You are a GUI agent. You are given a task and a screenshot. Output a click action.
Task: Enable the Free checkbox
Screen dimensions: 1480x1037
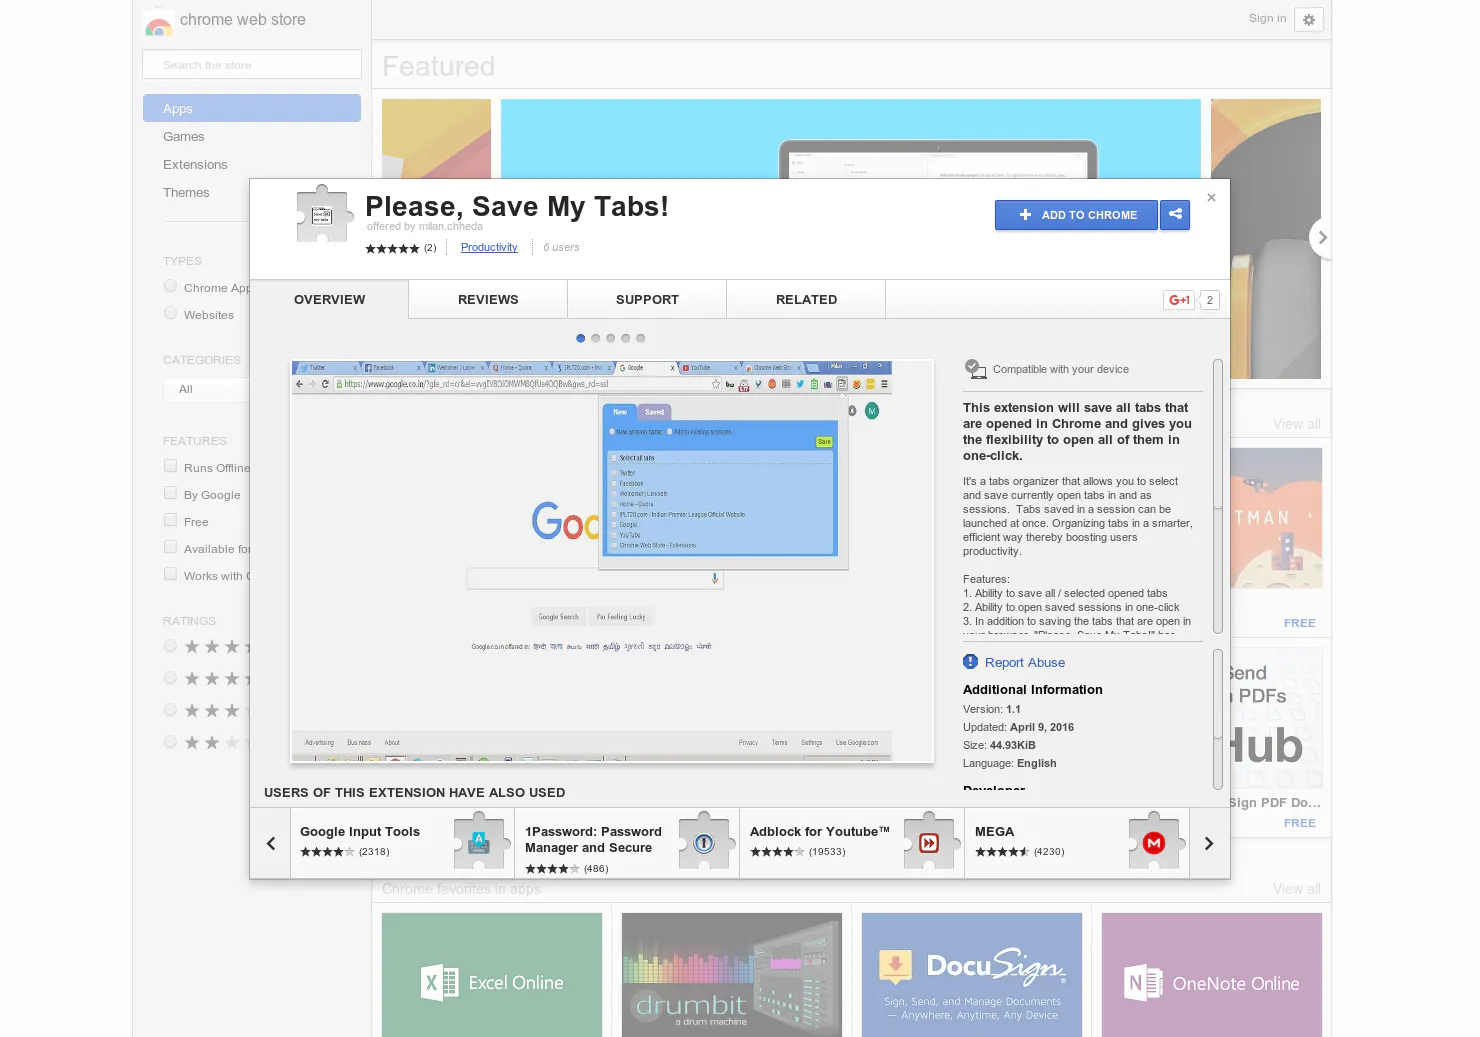pos(170,520)
